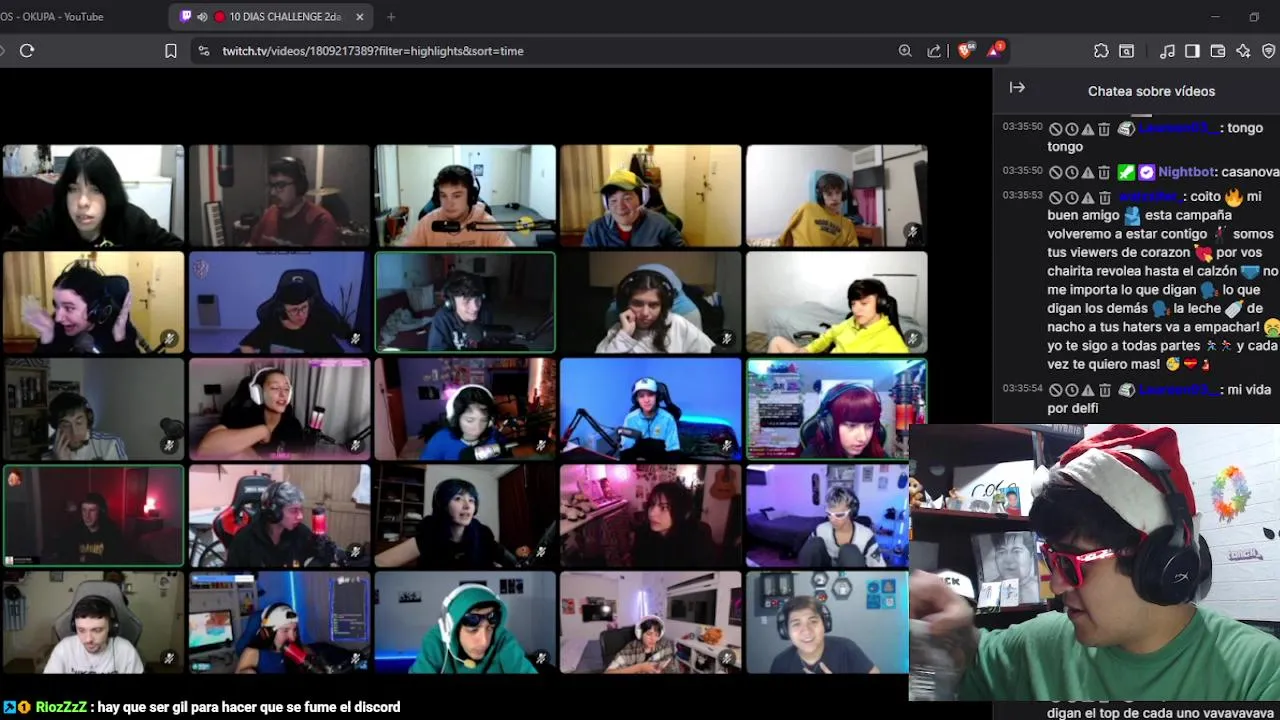
Task: Open the browser extensions puzzle icon
Action: point(1101,51)
